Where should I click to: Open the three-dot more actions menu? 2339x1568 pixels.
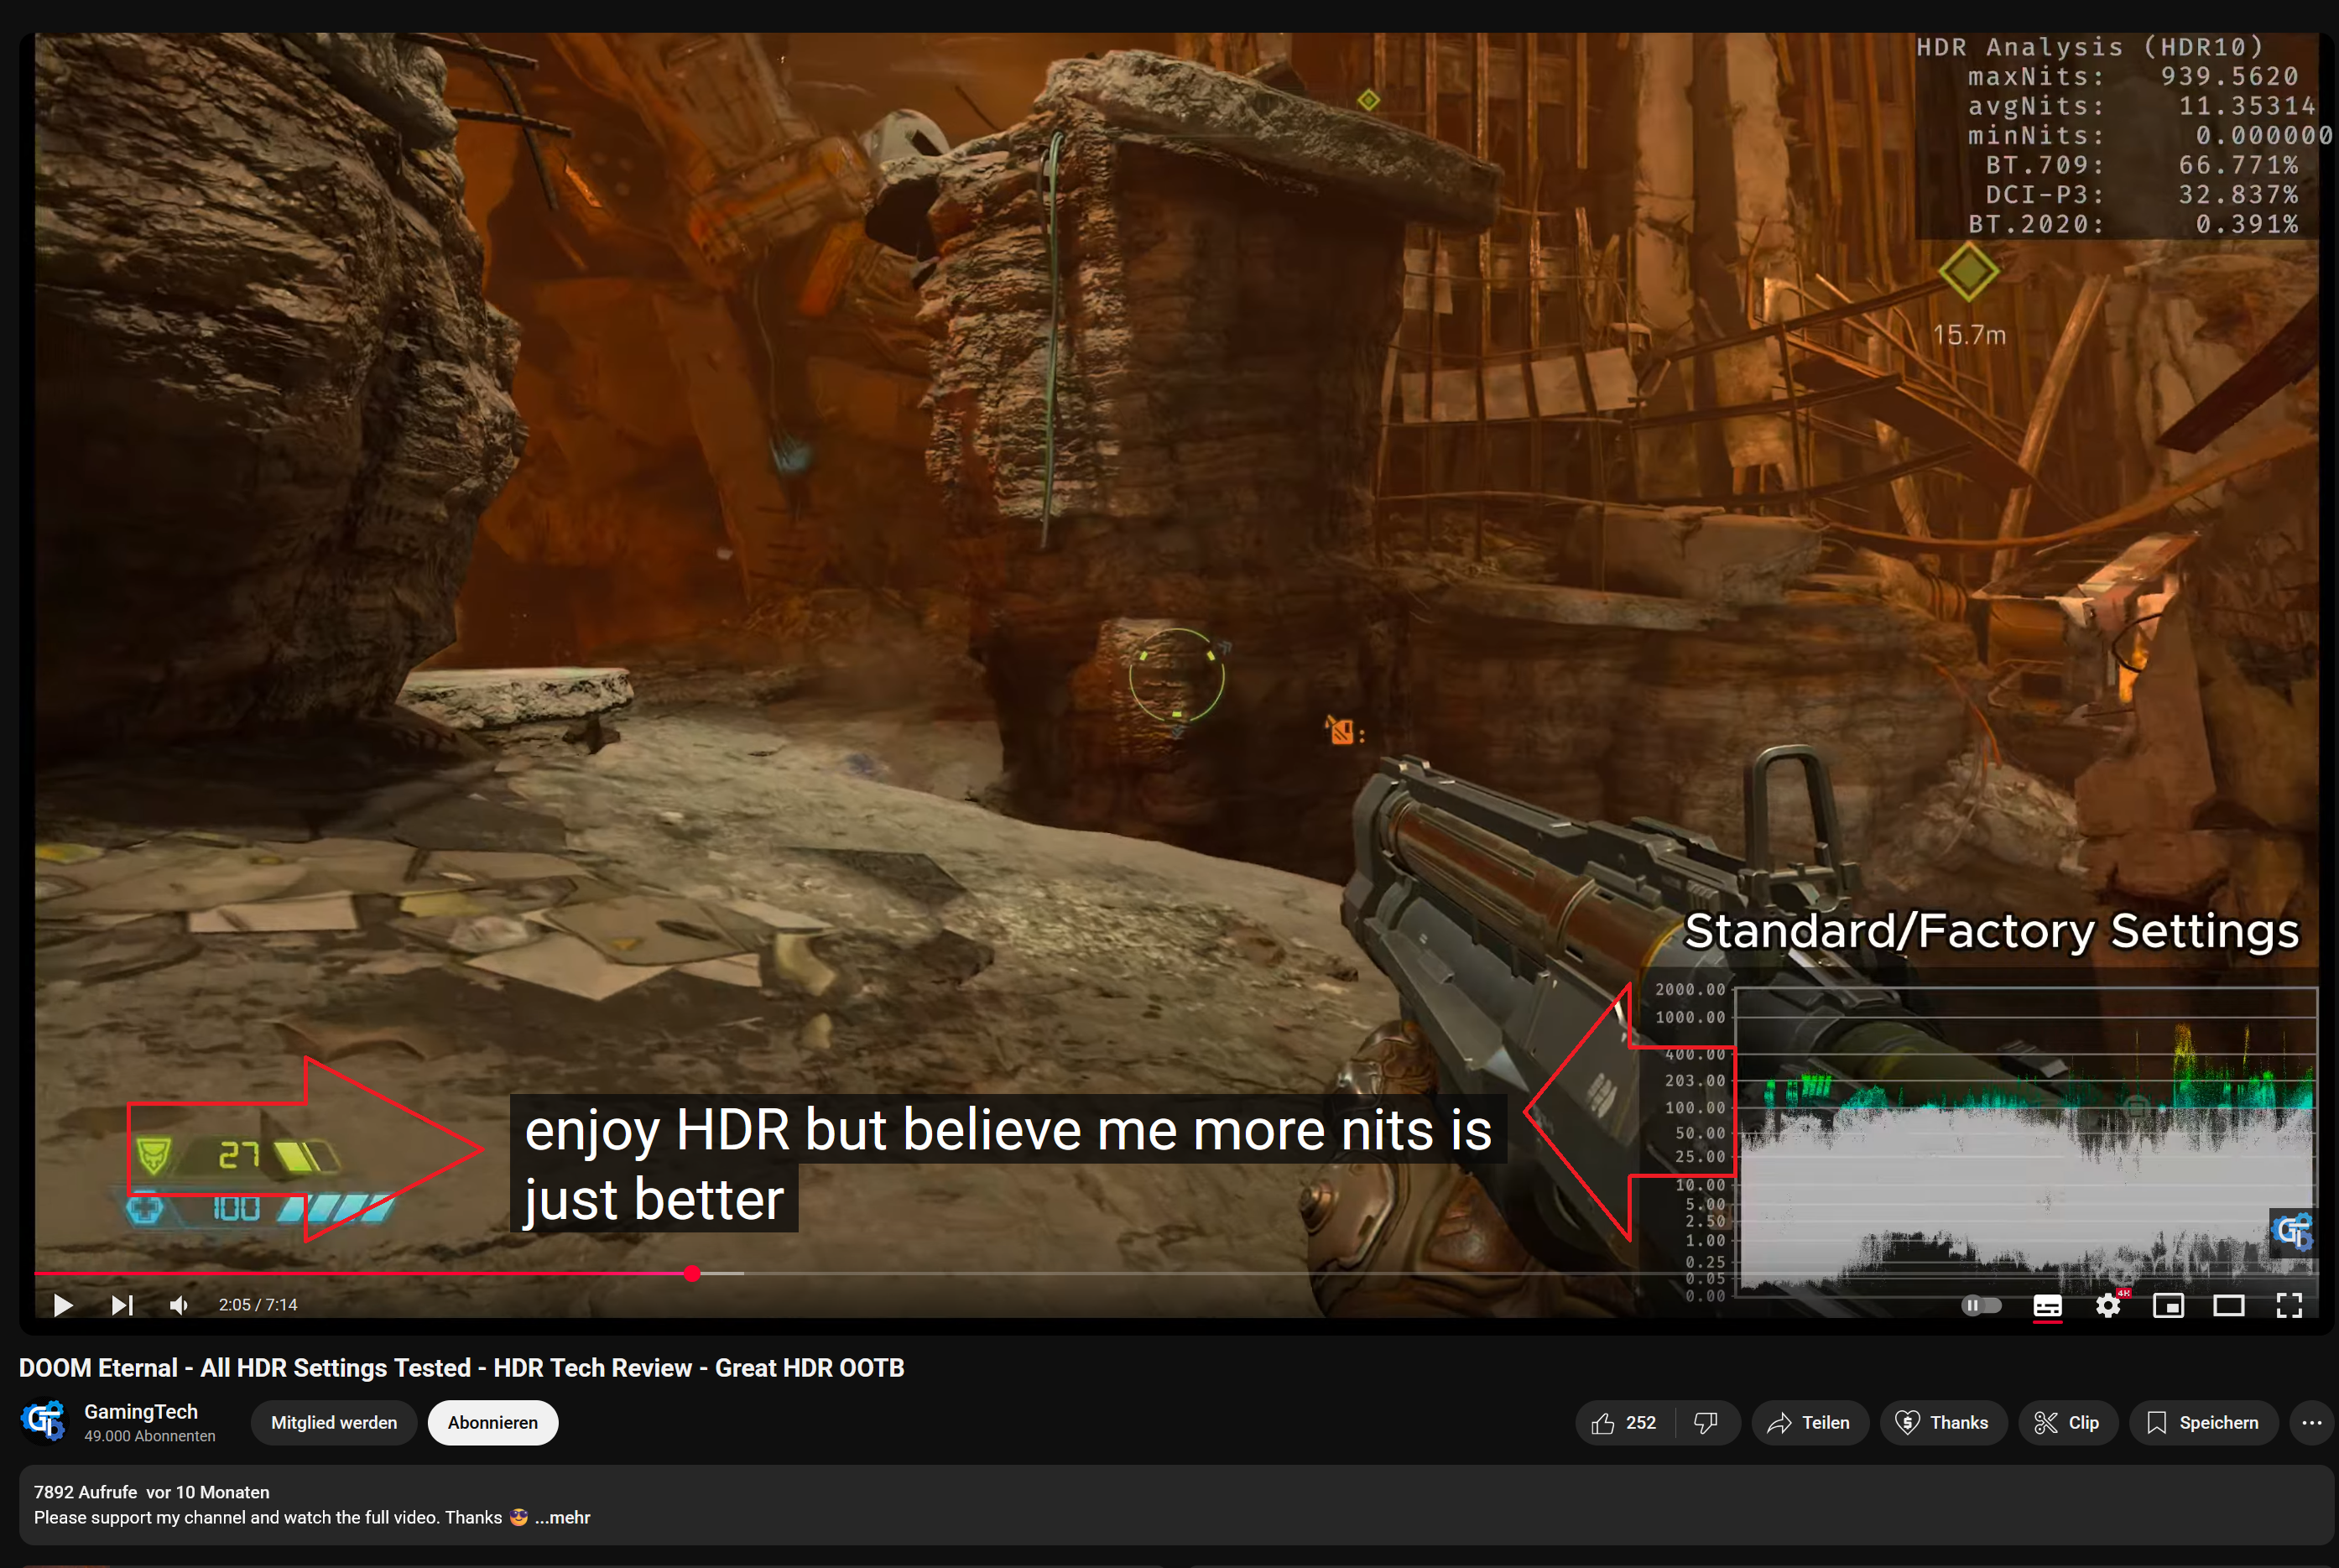2311,1422
